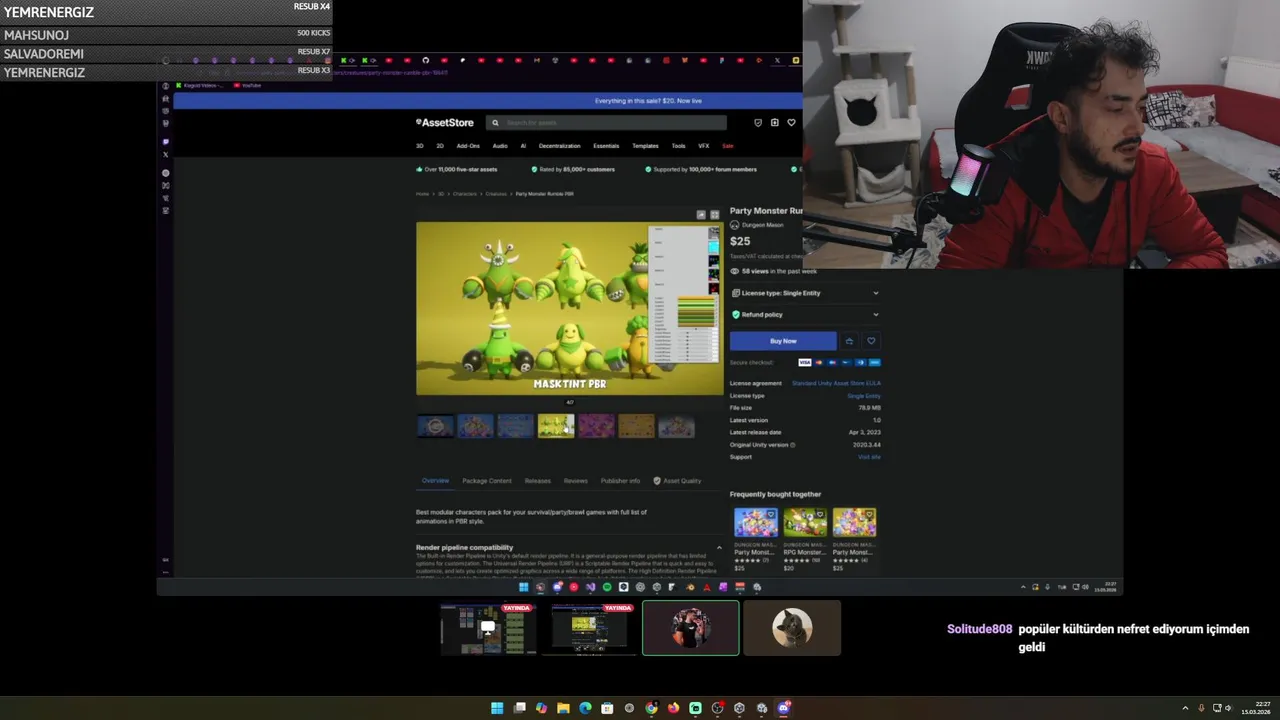Open the VFX category menu

coord(704,146)
